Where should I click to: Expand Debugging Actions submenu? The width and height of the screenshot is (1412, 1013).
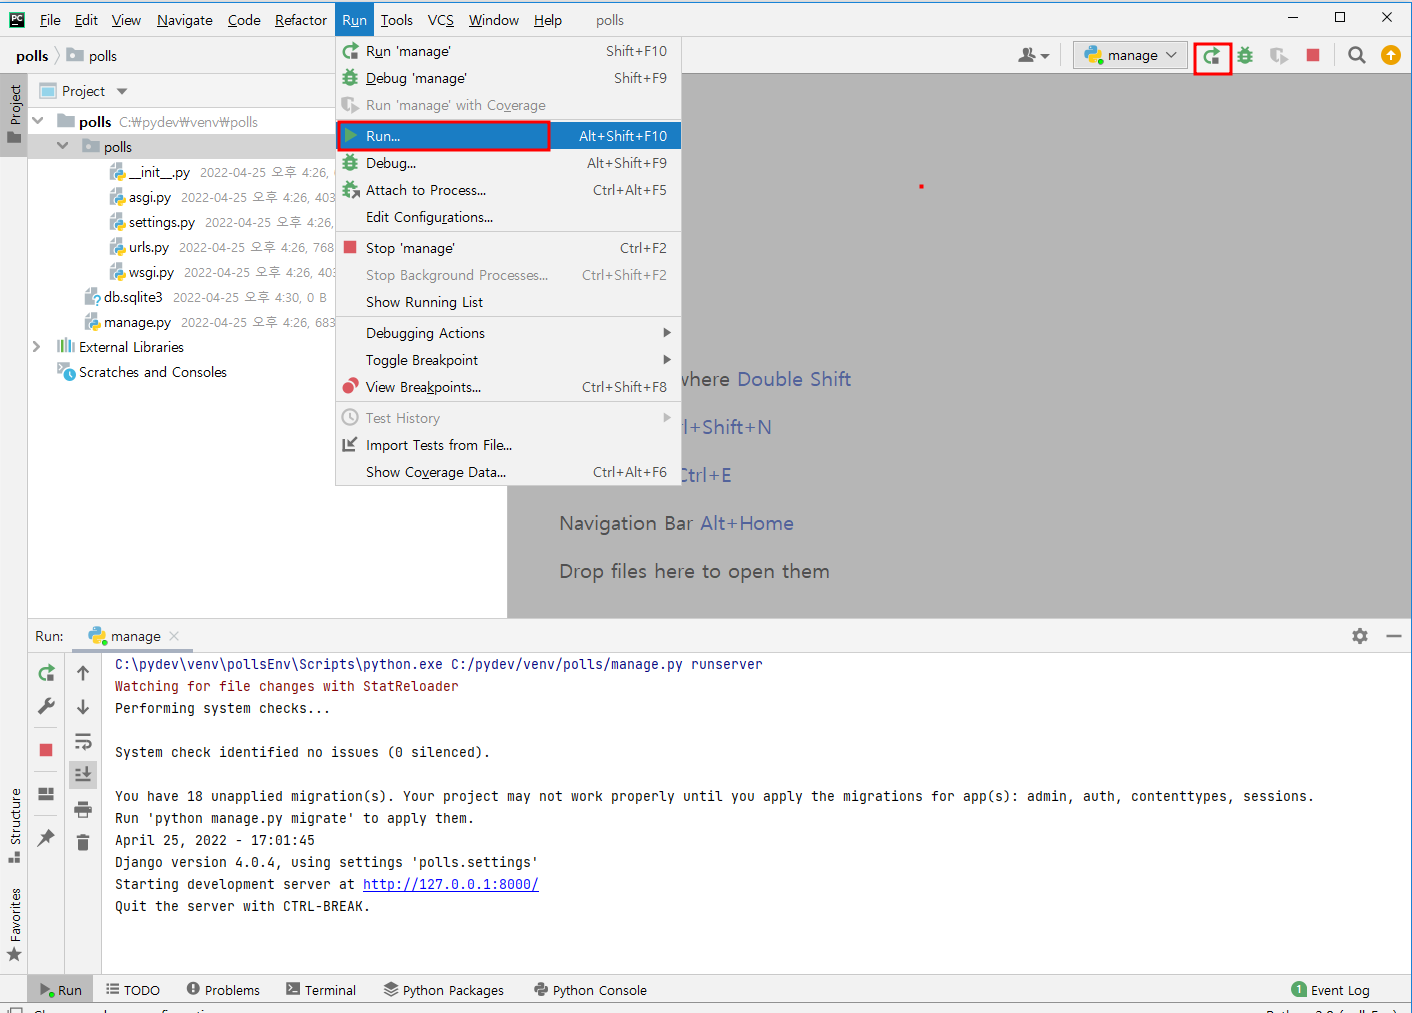tap(508, 333)
